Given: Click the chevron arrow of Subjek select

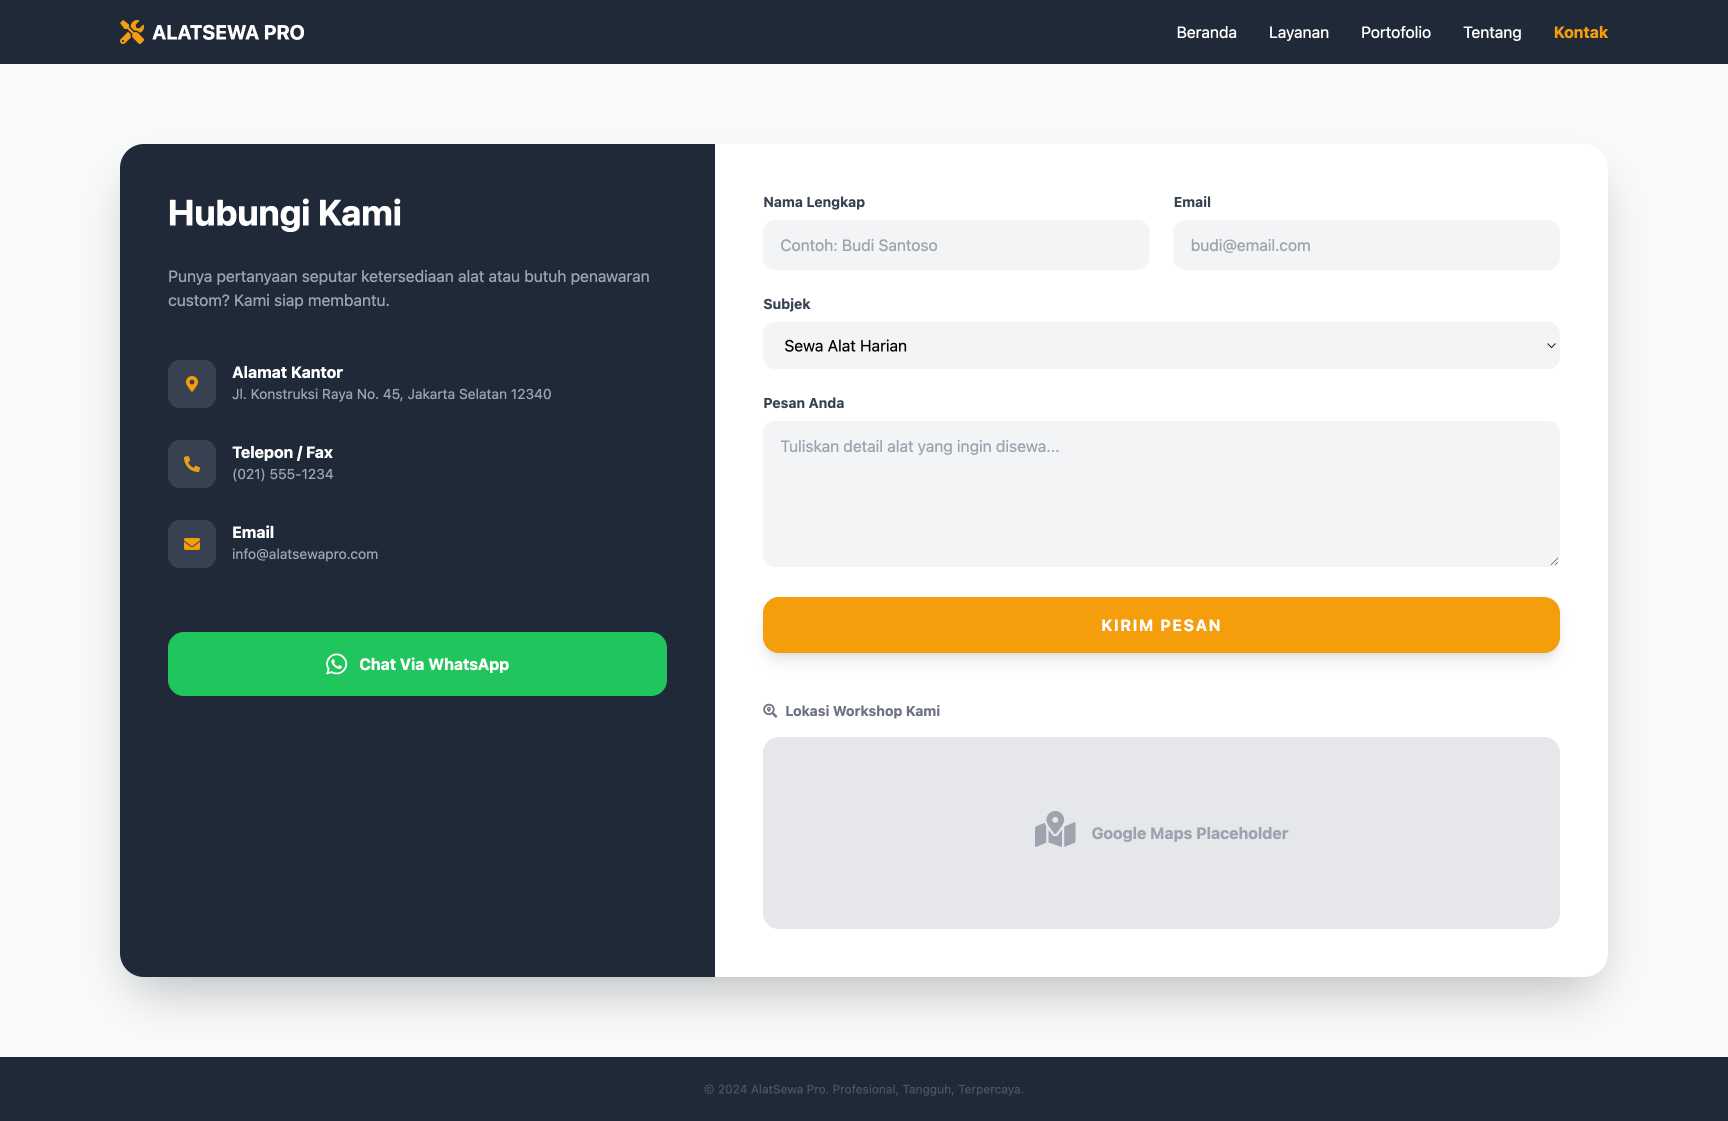Looking at the screenshot, I should coord(1551,346).
